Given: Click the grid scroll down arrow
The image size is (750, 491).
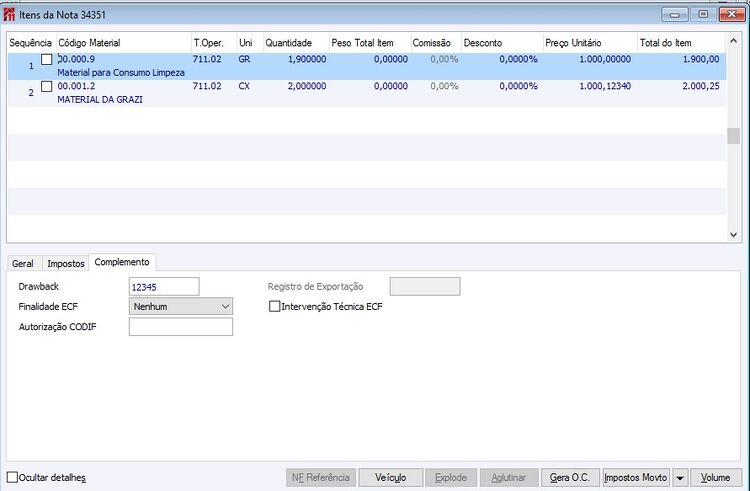Looking at the screenshot, I should point(733,235).
